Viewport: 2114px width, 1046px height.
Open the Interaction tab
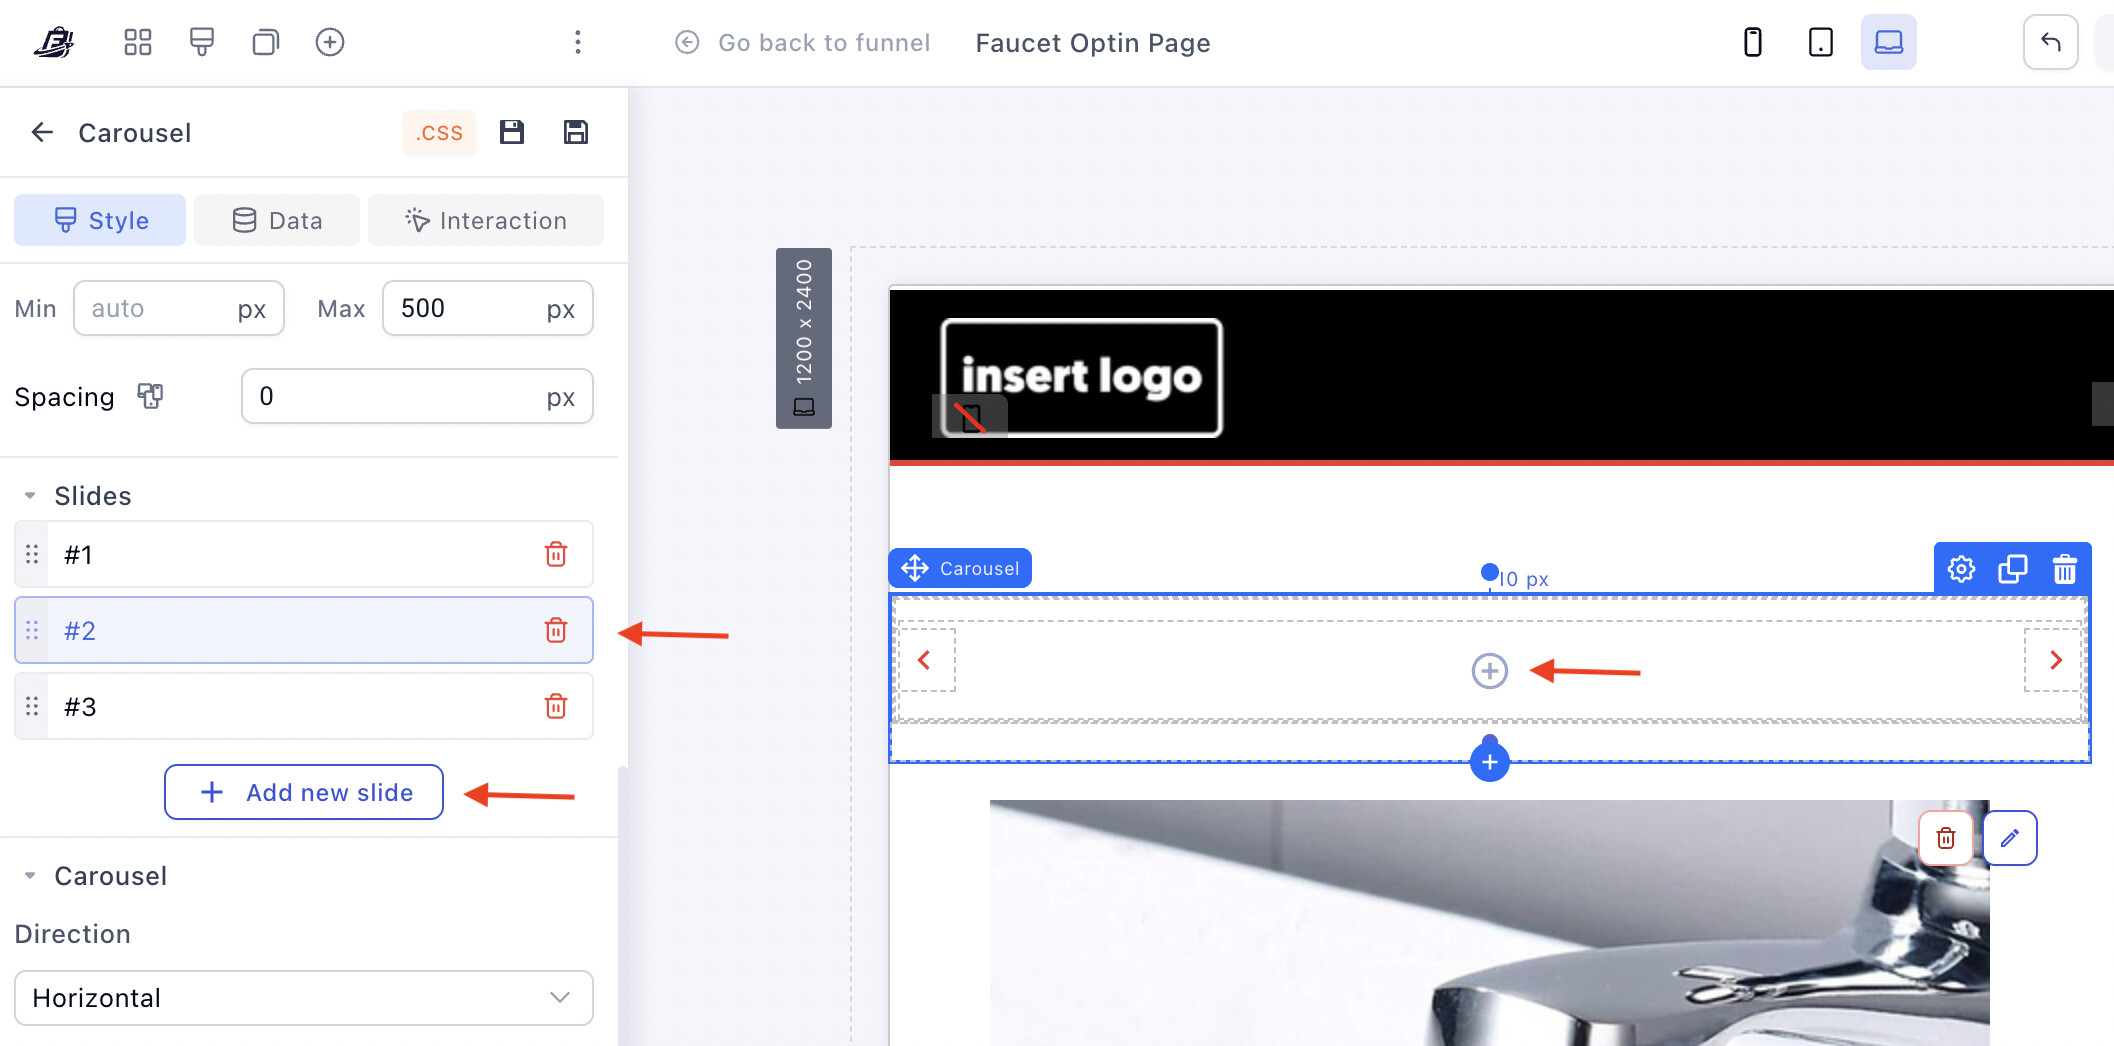pyautogui.click(x=486, y=220)
